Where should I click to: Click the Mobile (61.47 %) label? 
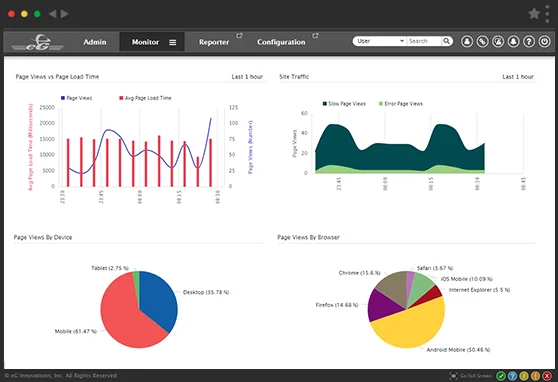point(75,331)
